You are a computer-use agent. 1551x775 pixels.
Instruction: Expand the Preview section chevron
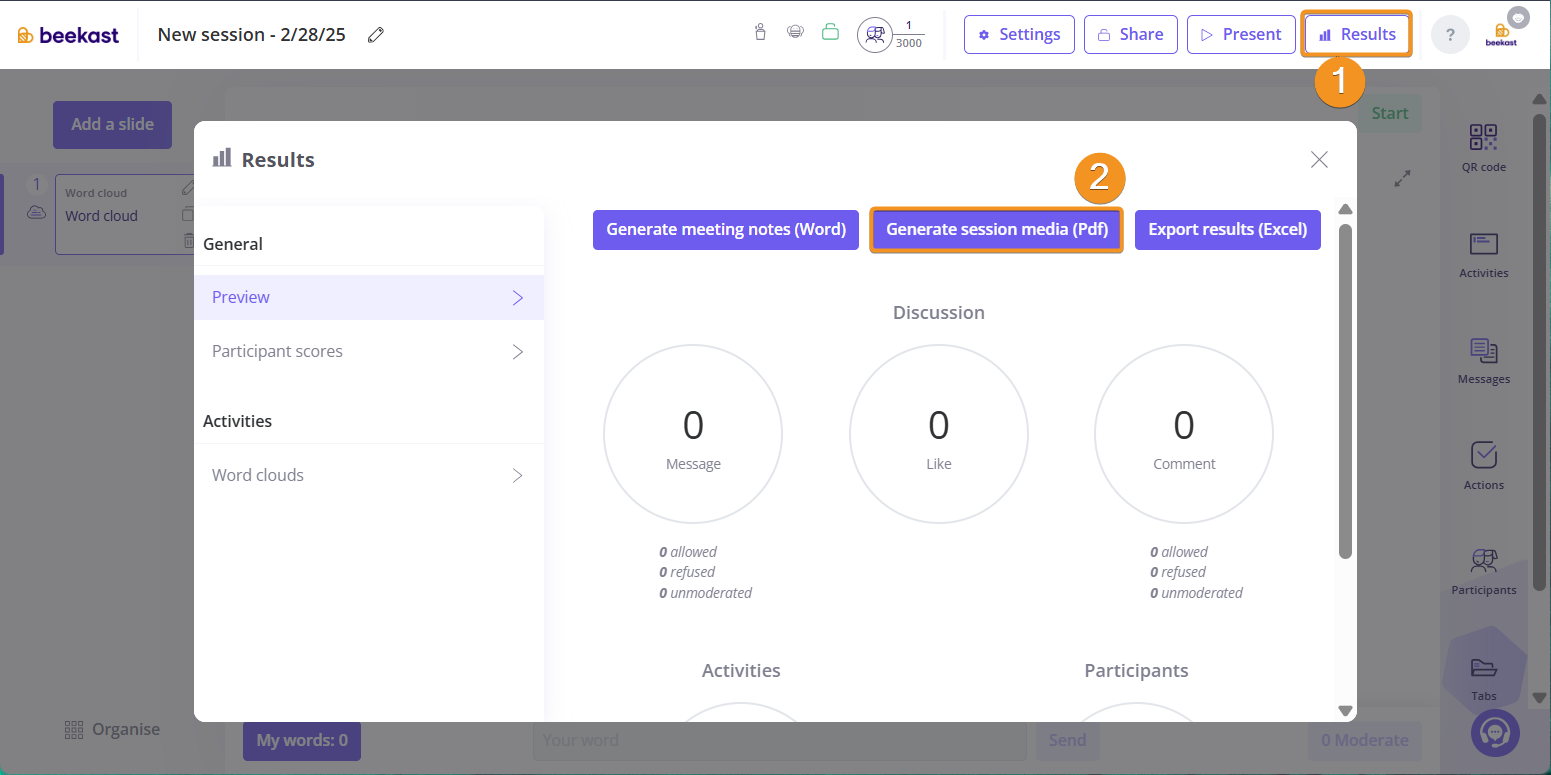[x=518, y=298]
